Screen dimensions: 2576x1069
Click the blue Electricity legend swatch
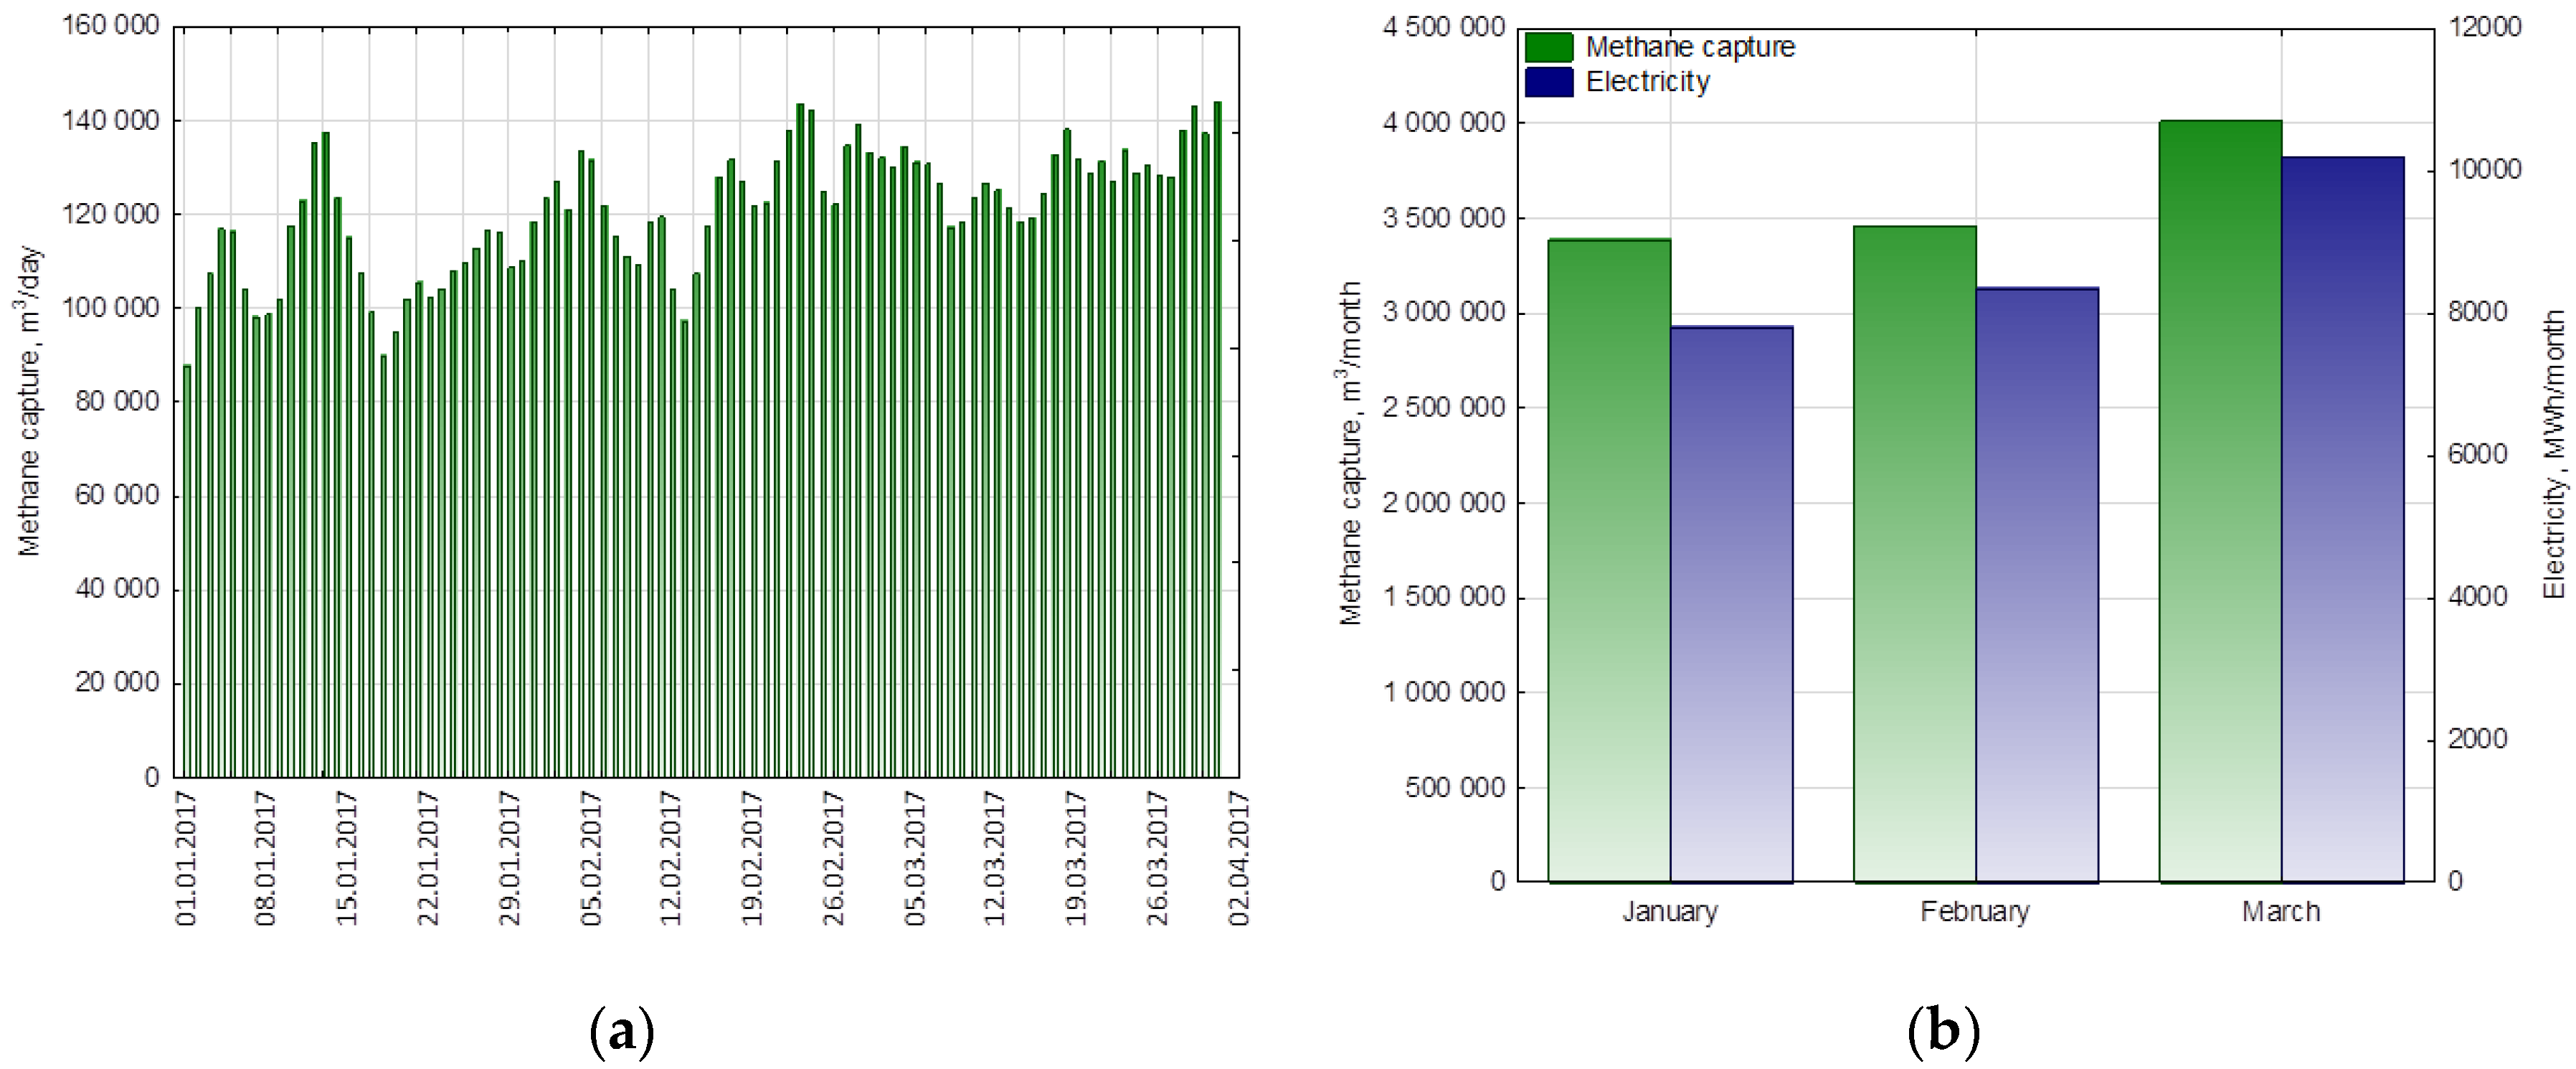(1548, 82)
